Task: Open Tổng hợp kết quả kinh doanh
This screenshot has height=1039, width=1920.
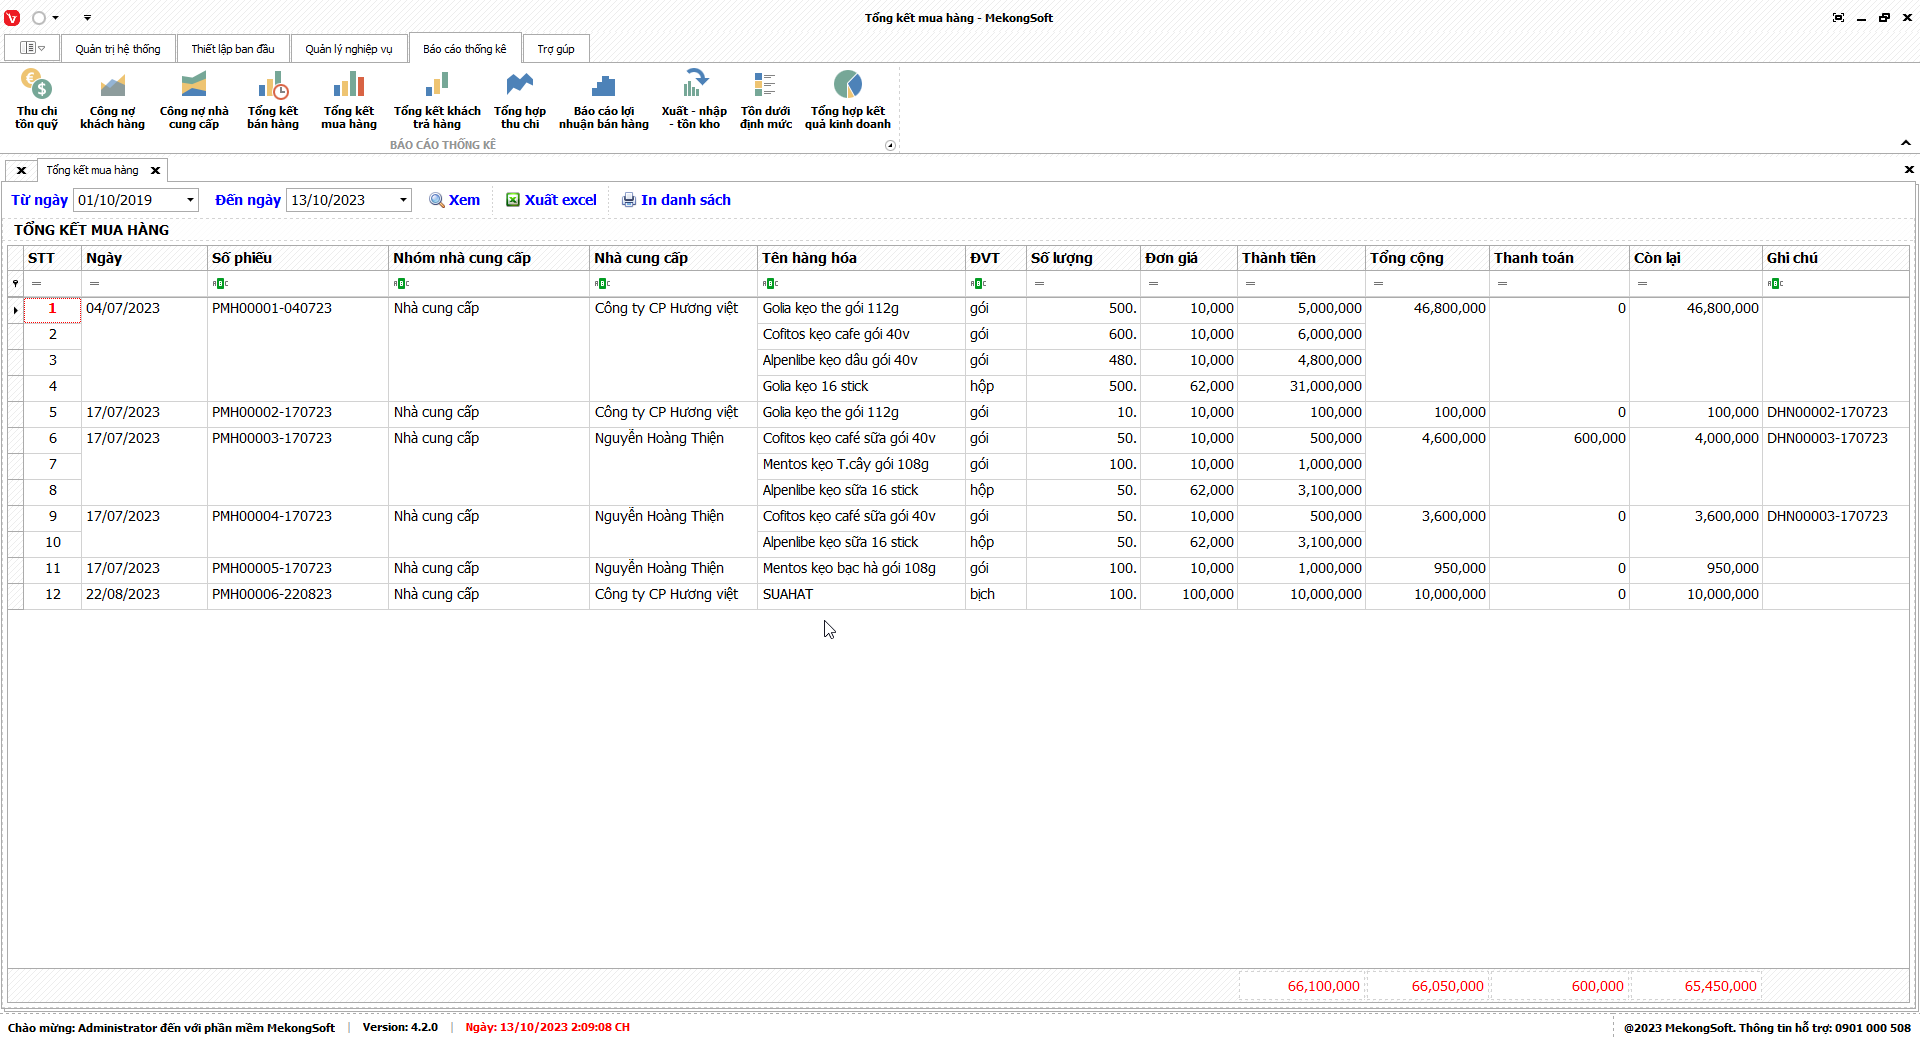Action: tap(847, 99)
